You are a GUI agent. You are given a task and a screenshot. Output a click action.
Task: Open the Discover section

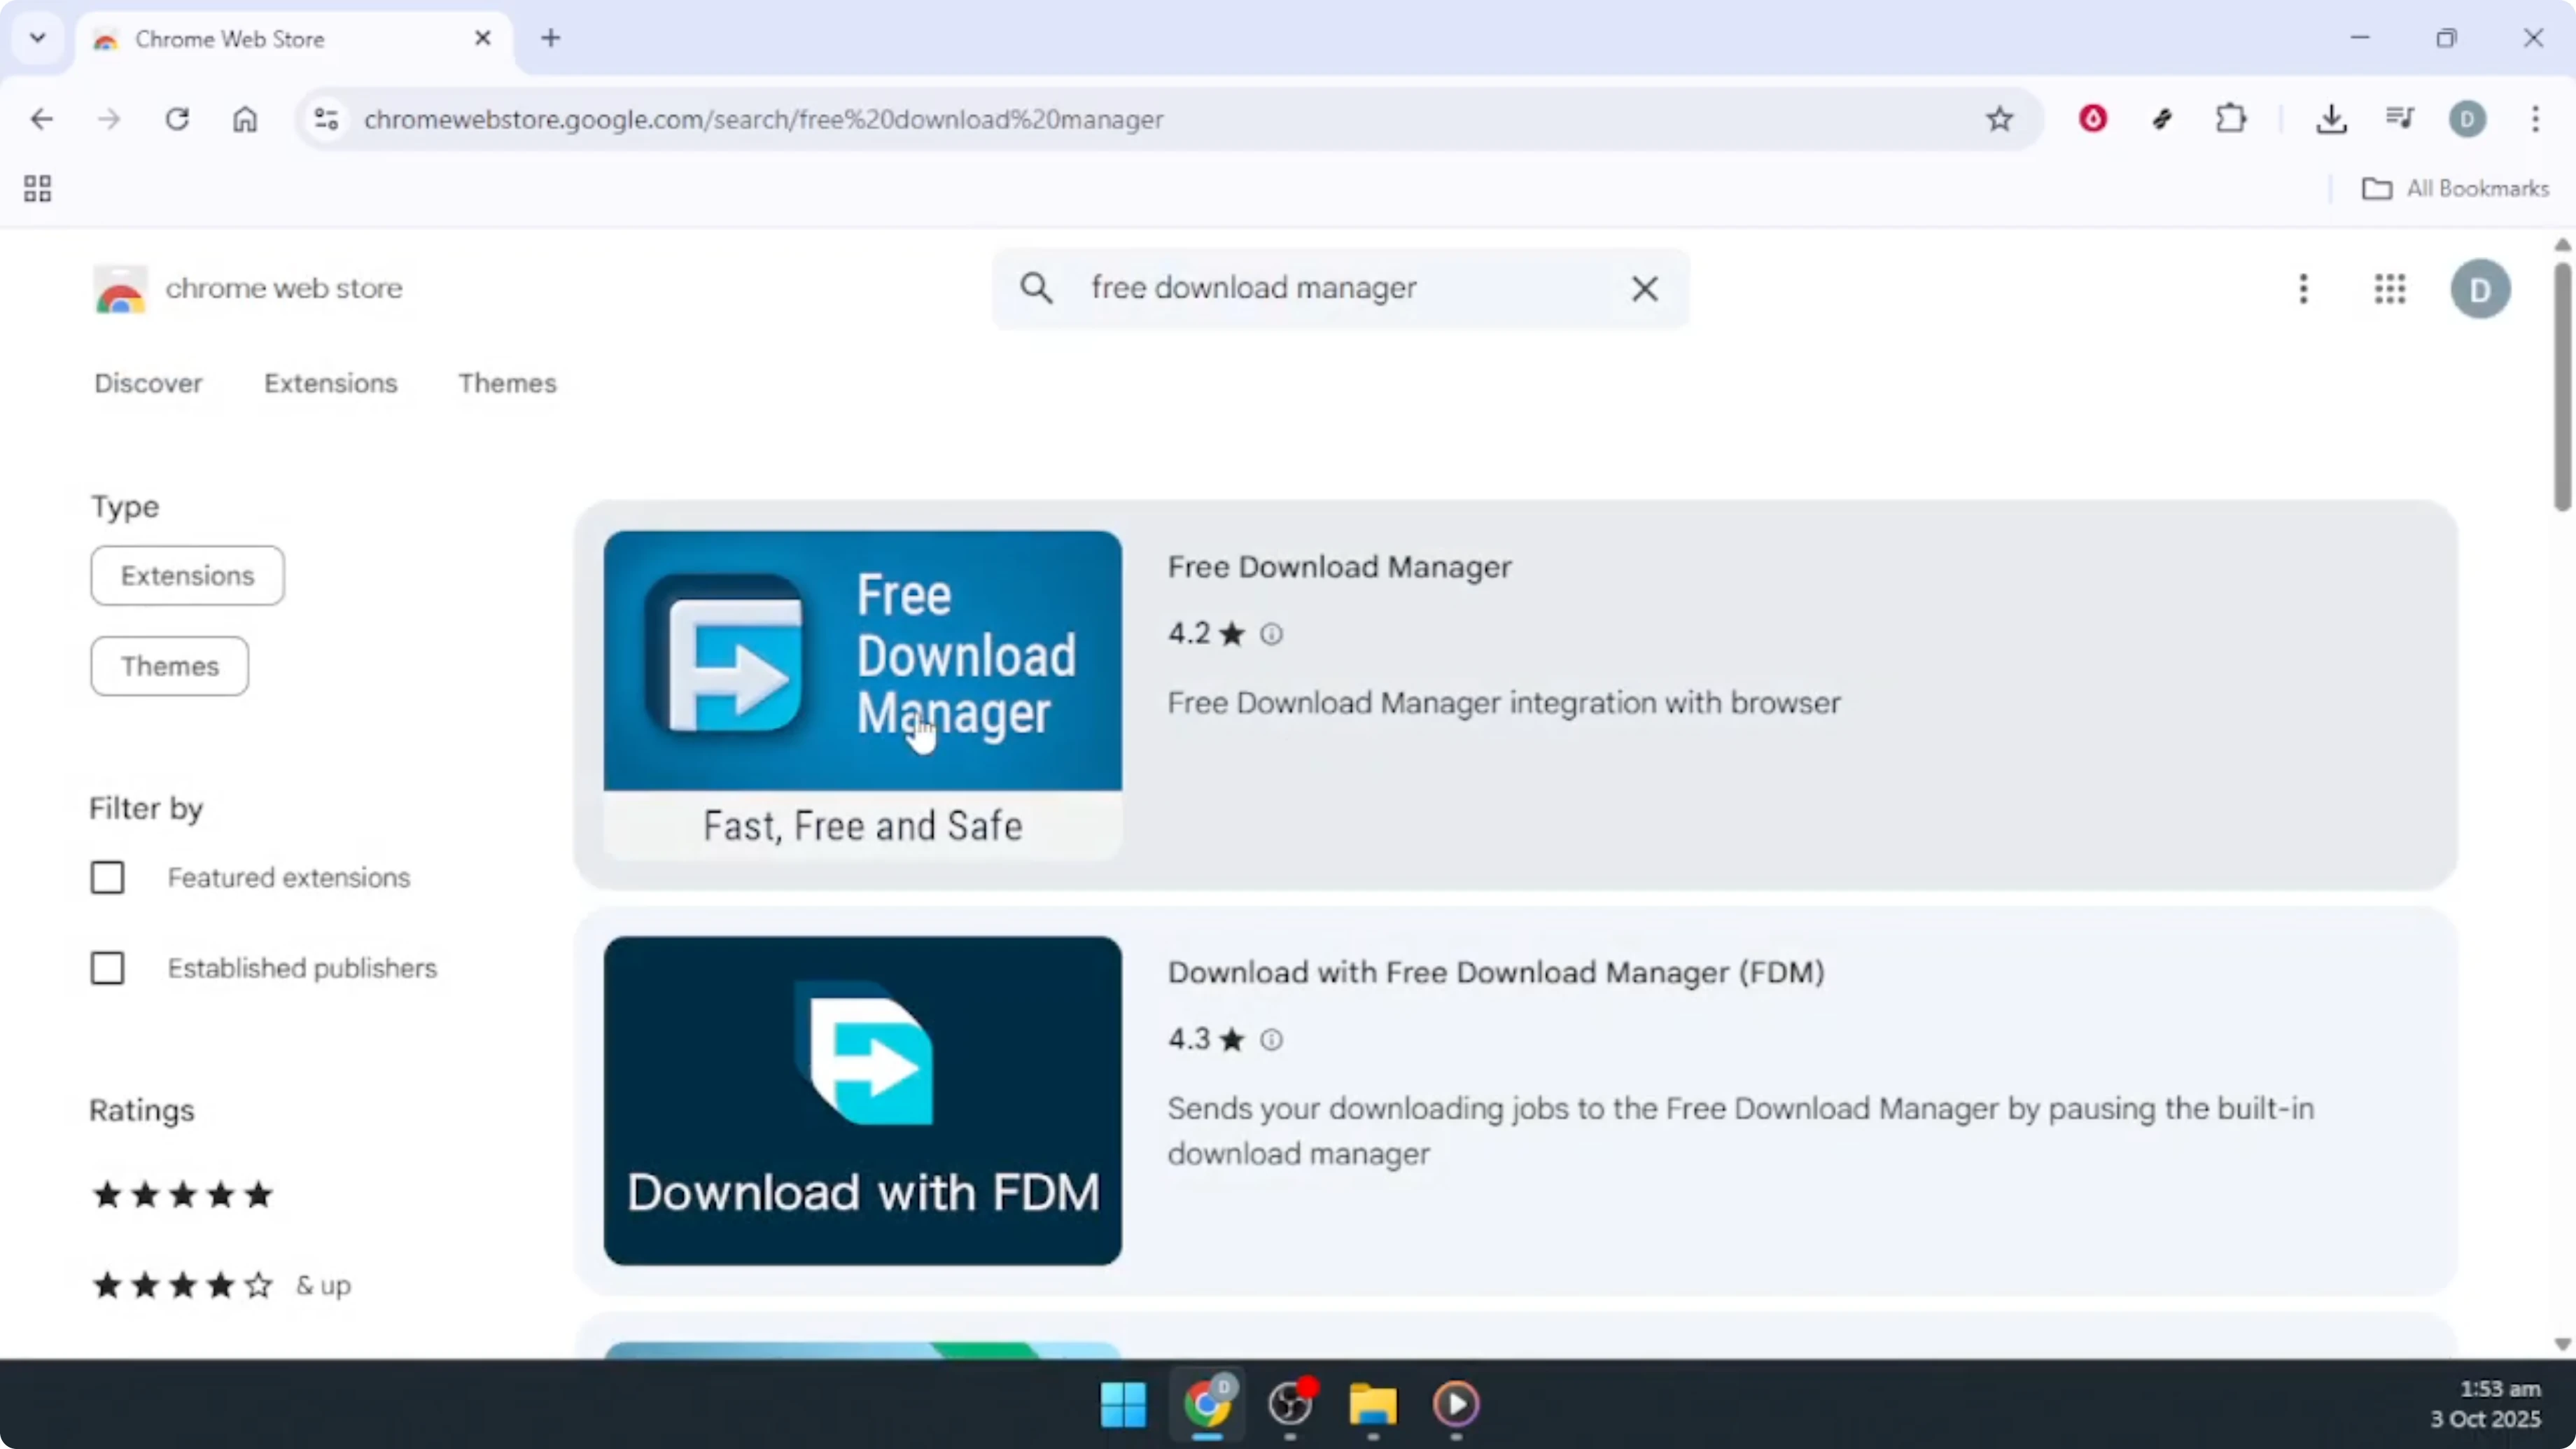tap(149, 383)
